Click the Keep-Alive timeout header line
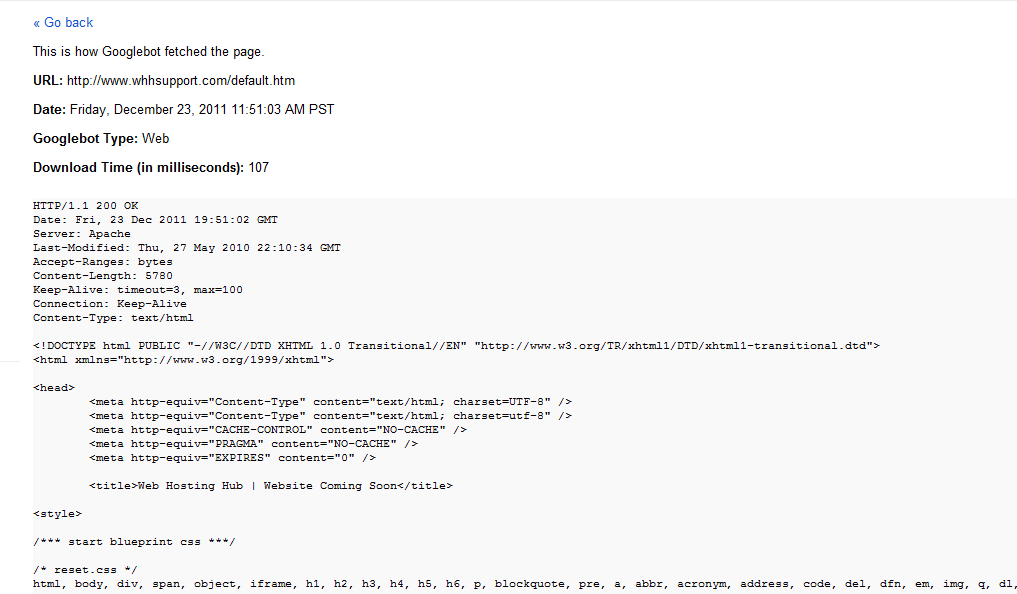 [137, 290]
